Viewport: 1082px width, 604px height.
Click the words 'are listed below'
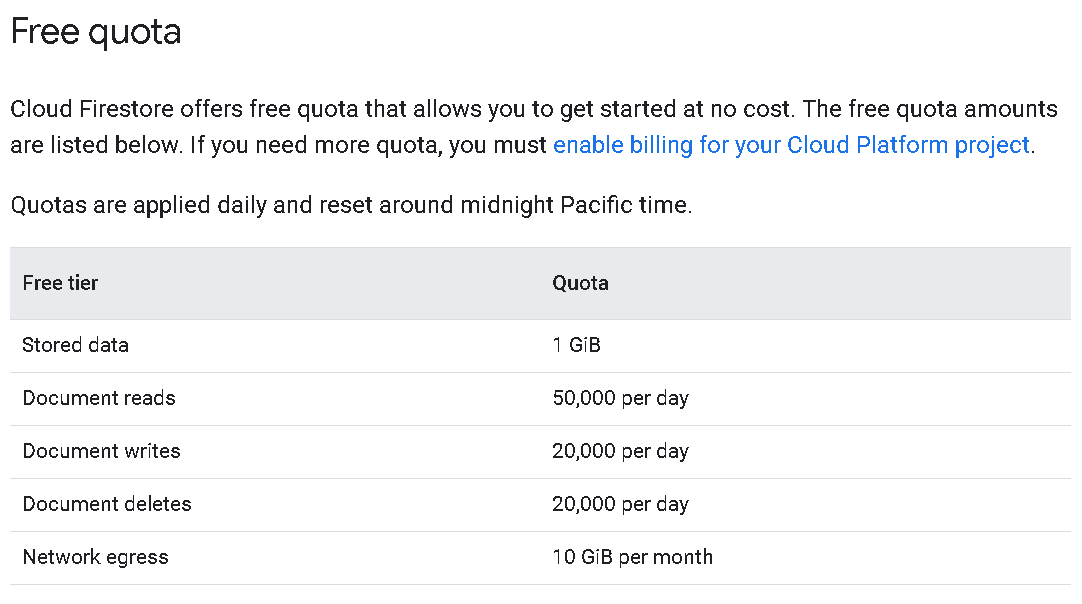pyautogui.click(x=95, y=145)
